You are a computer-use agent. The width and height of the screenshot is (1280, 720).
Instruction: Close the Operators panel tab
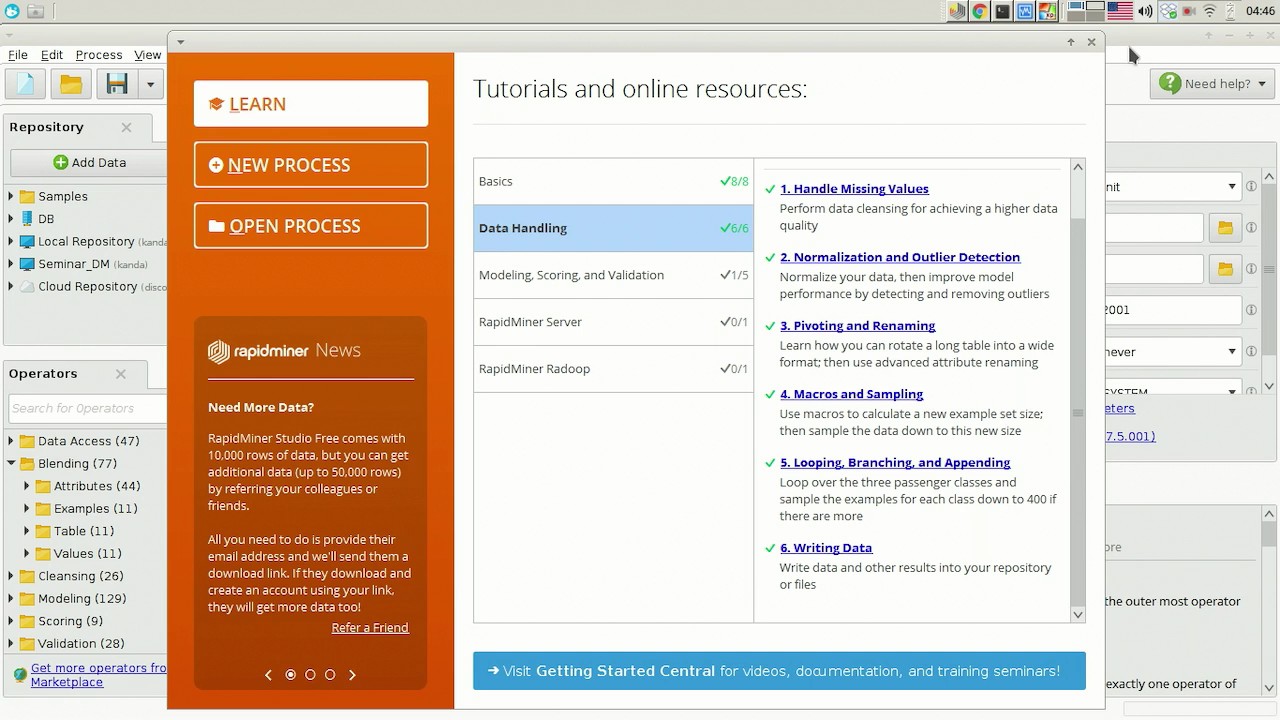(x=121, y=374)
